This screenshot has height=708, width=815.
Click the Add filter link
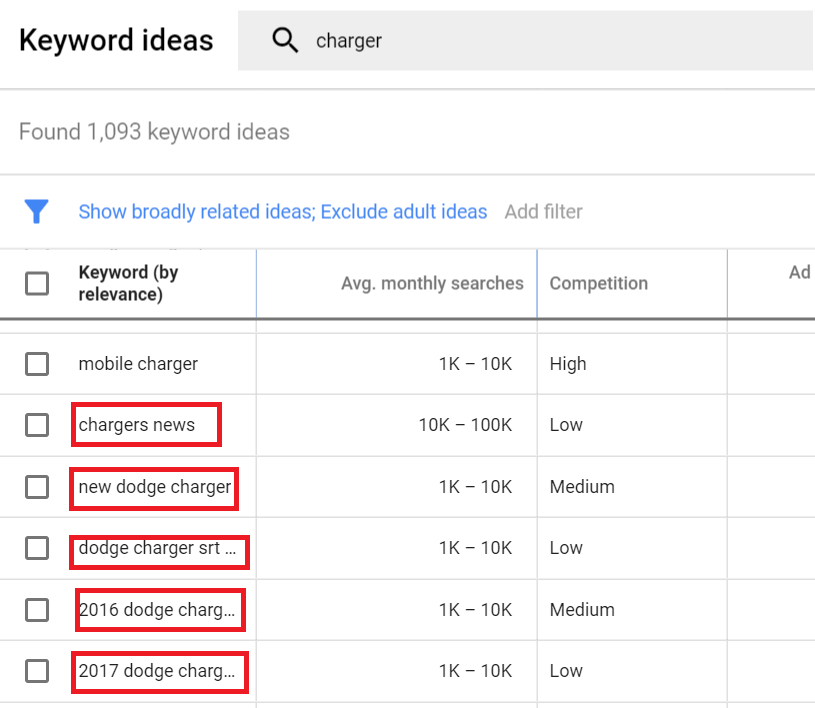pyautogui.click(x=543, y=212)
